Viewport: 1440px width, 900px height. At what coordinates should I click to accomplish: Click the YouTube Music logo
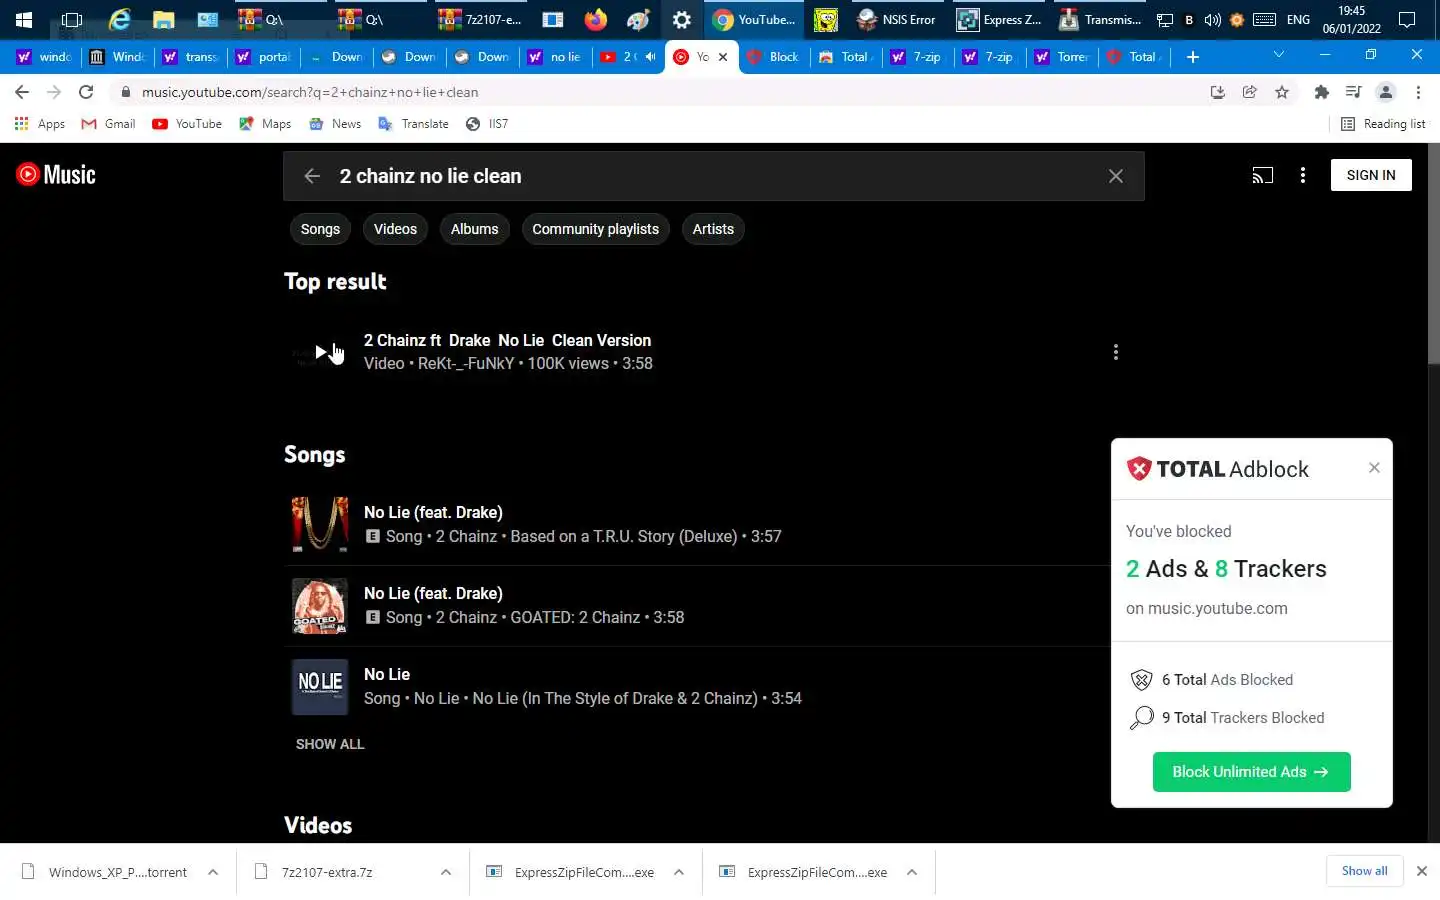pos(56,175)
